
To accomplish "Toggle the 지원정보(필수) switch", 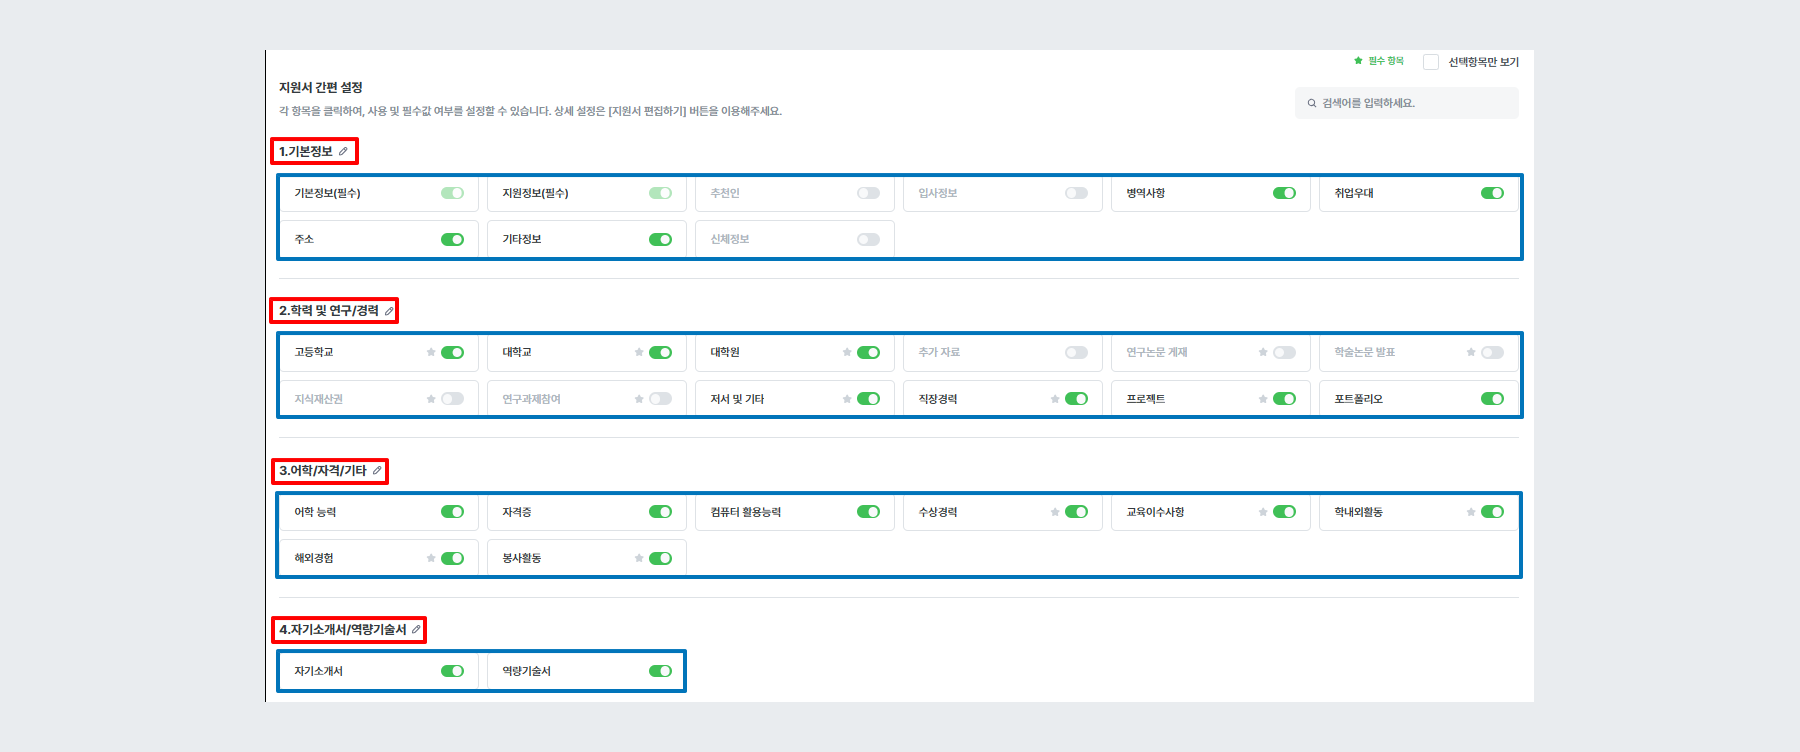I will coord(661,193).
